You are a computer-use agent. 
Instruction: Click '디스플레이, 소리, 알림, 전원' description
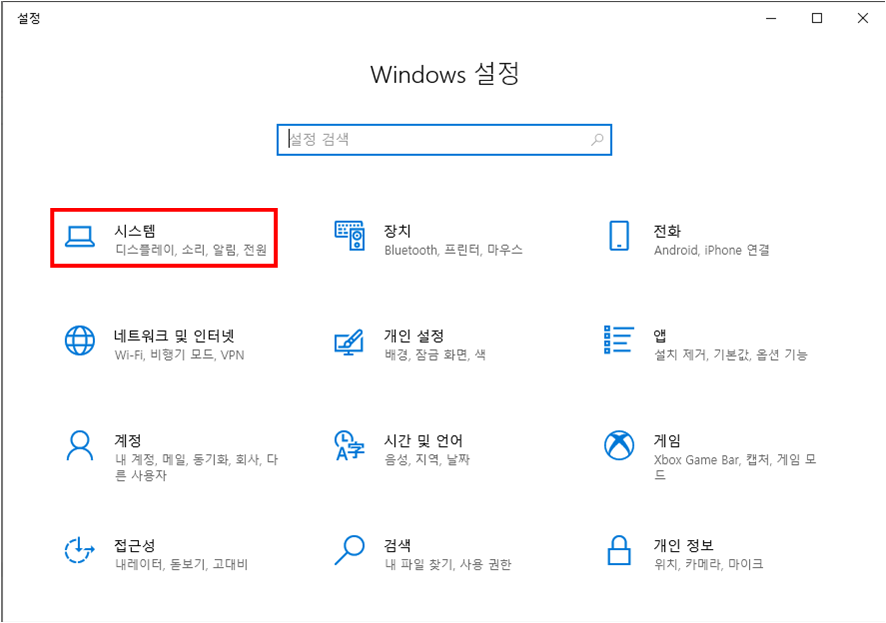click(191, 250)
